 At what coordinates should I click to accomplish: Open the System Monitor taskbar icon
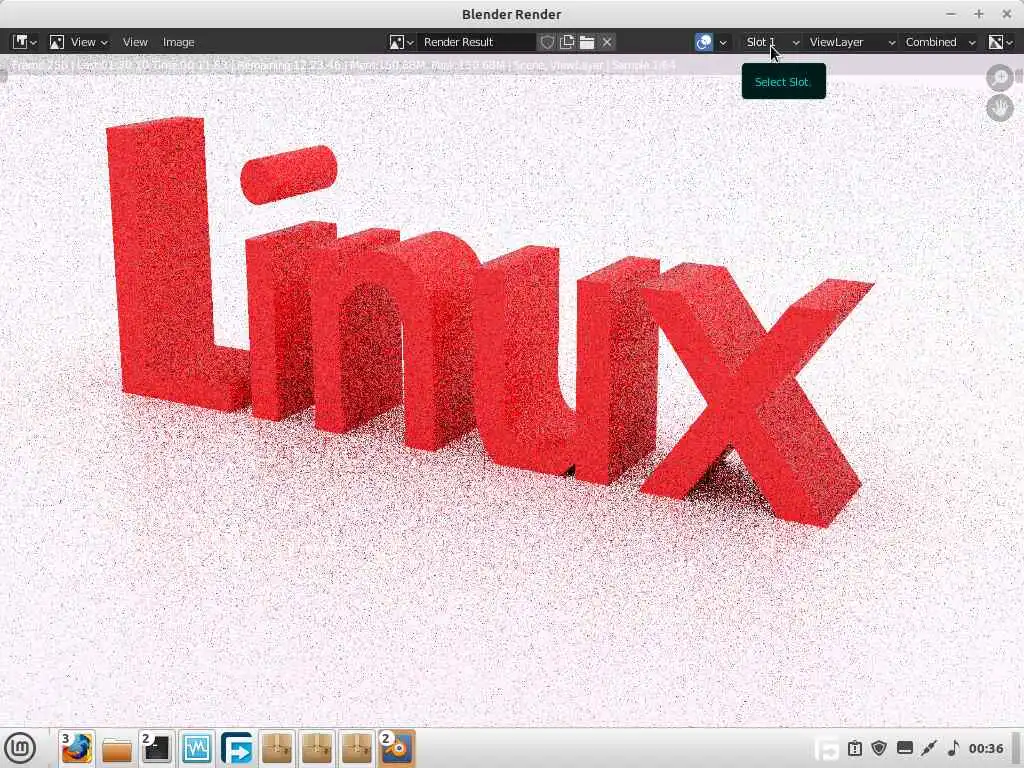pos(197,748)
